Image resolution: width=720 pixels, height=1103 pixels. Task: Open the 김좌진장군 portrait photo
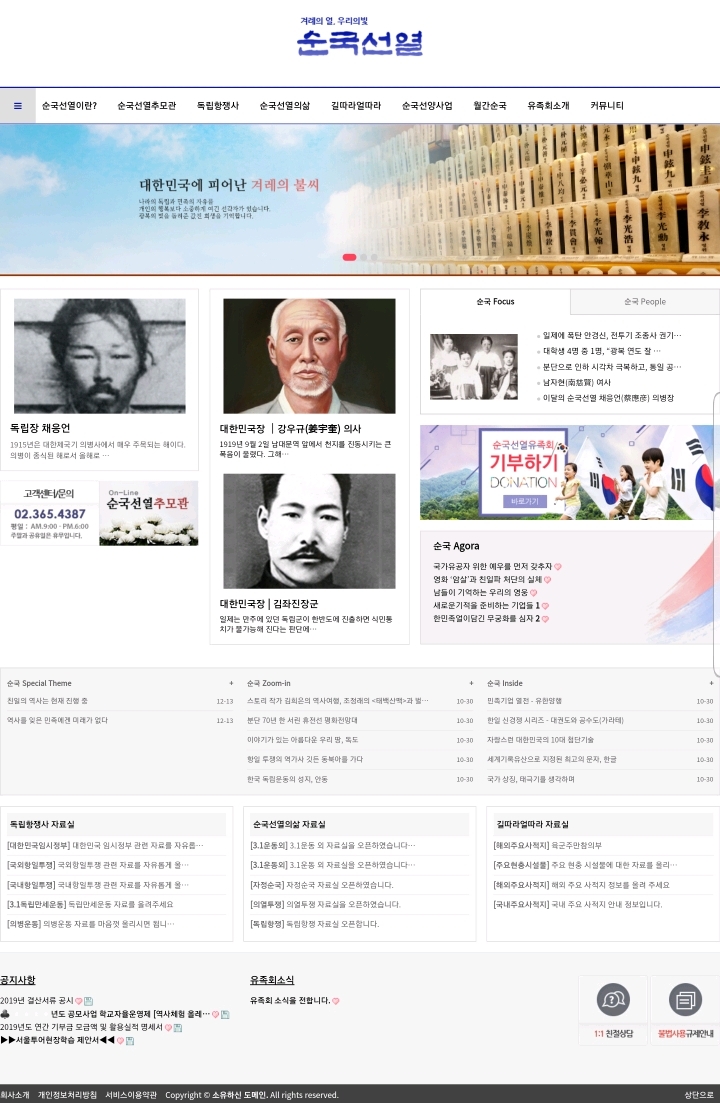(309, 531)
